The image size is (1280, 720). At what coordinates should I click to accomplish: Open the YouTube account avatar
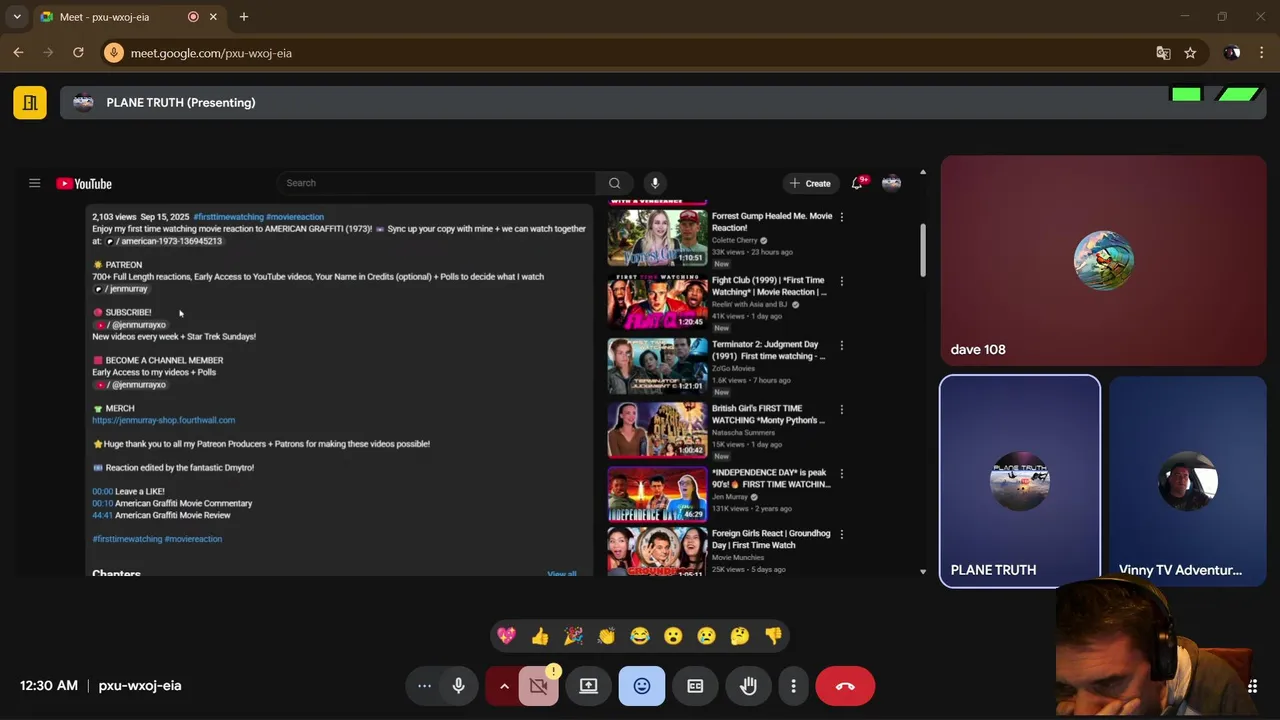click(891, 183)
